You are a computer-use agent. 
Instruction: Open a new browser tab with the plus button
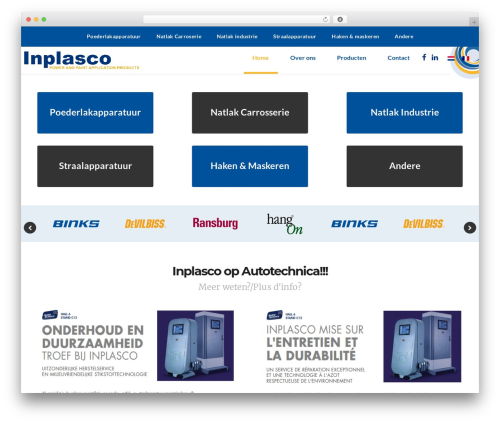coord(474,22)
